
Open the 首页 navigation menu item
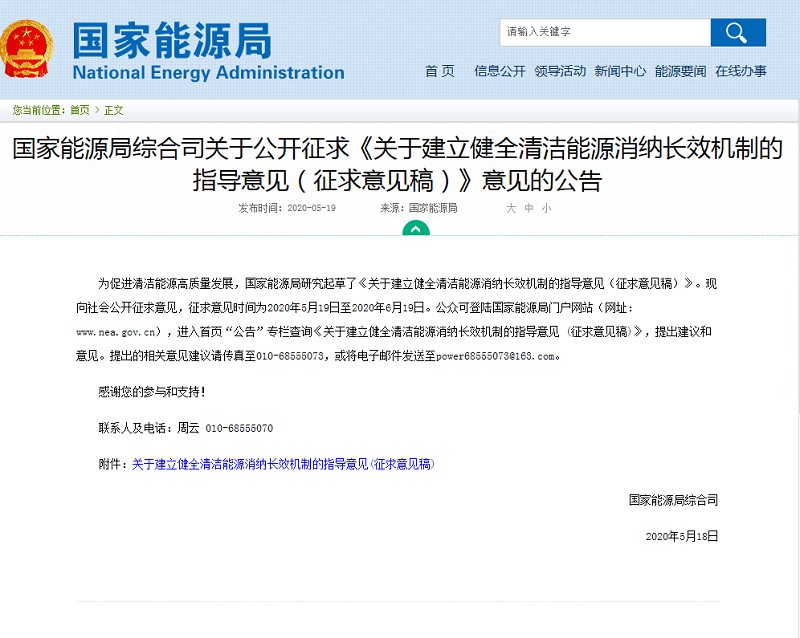(x=439, y=71)
